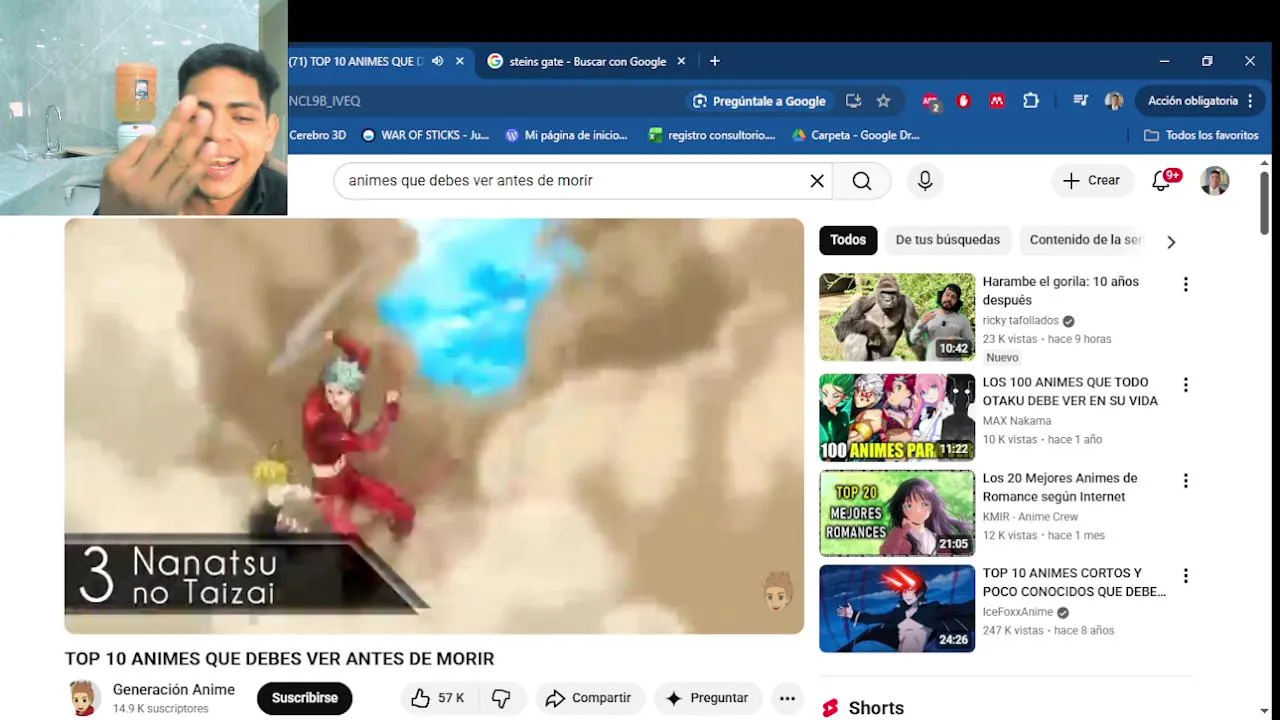Click the Acción obligatoria button
Viewport: 1280px width, 720px height.
click(x=1199, y=101)
